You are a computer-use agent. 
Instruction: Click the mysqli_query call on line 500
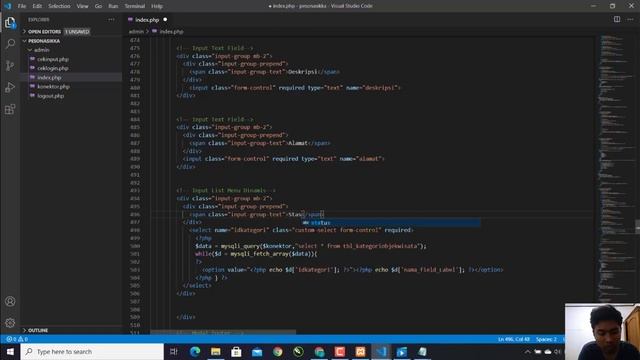point(239,246)
